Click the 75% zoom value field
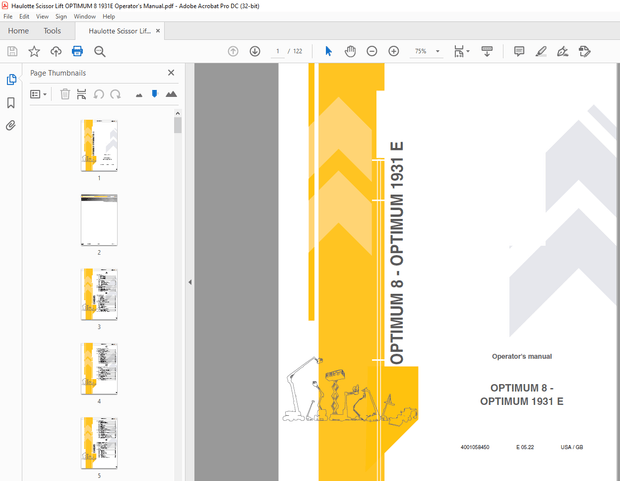Image resolution: width=620 pixels, height=481 pixels. (421, 51)
